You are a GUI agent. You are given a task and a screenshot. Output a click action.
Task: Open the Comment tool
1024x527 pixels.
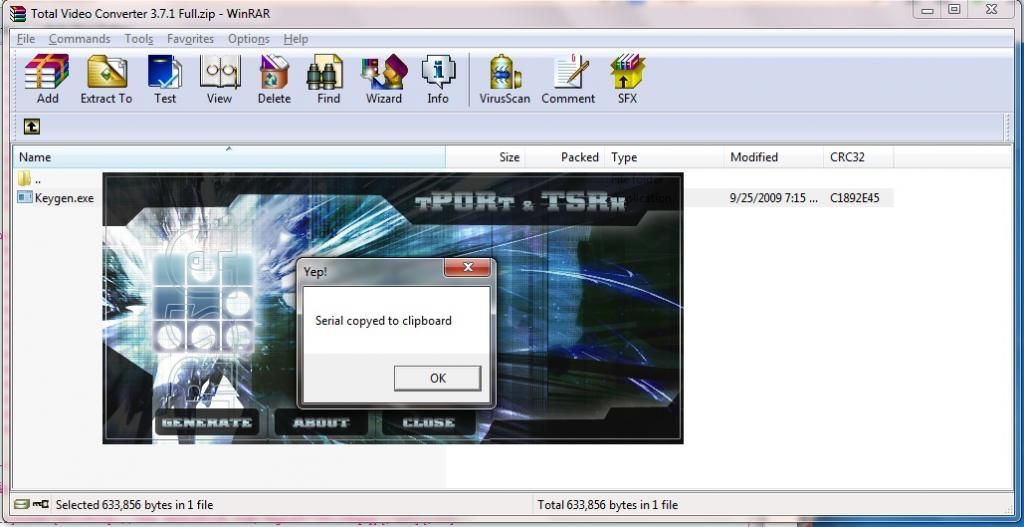[x=568, y=79]
